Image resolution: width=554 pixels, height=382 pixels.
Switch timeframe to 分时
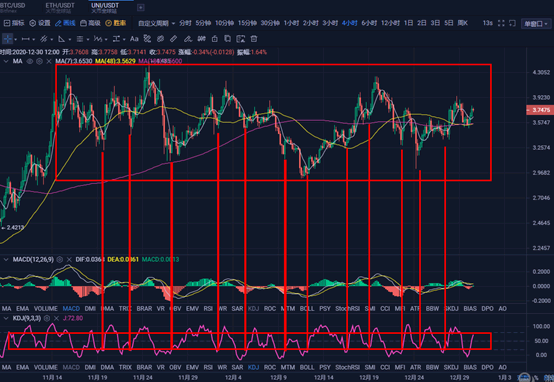(x=185, y=23)
